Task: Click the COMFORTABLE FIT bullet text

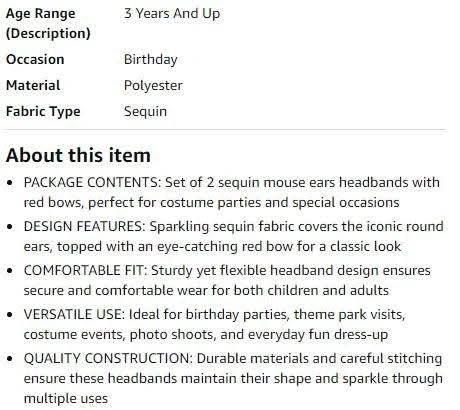Action: (x=227, y=280)
